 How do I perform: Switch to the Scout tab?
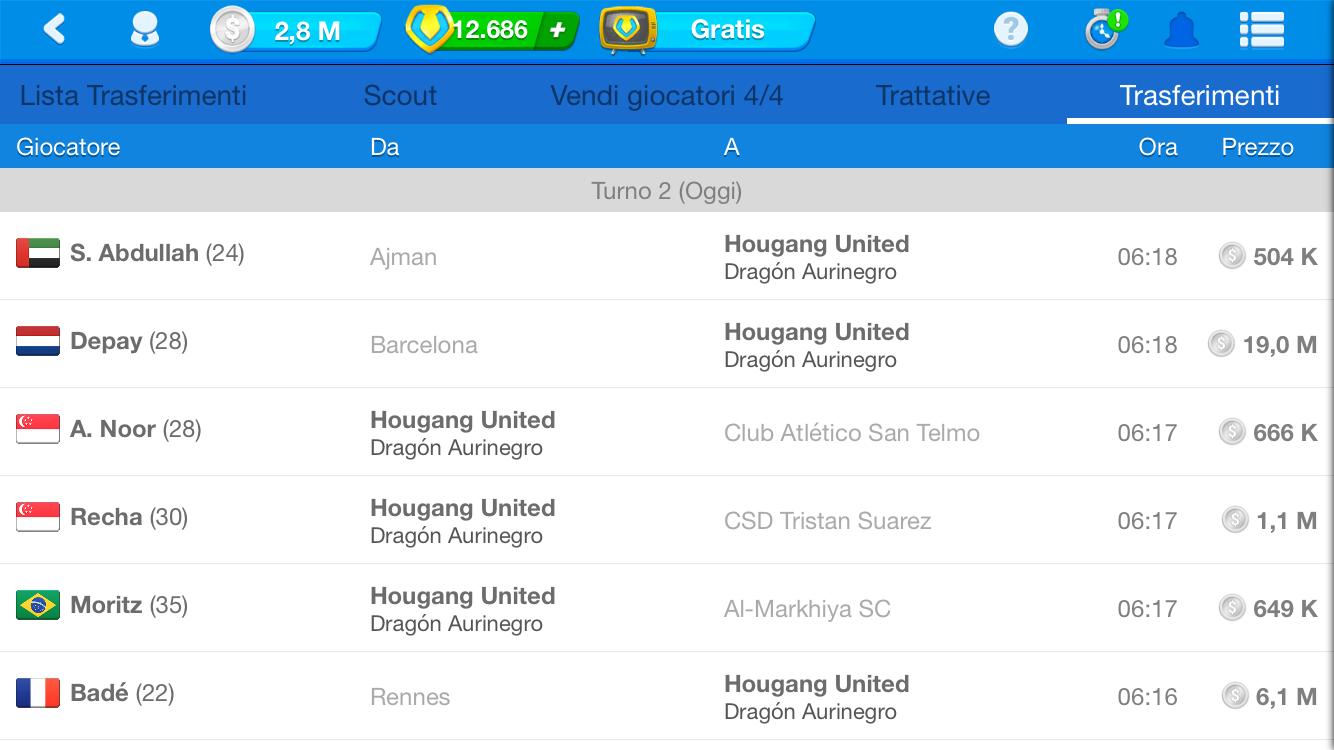[x=400, y=96]
